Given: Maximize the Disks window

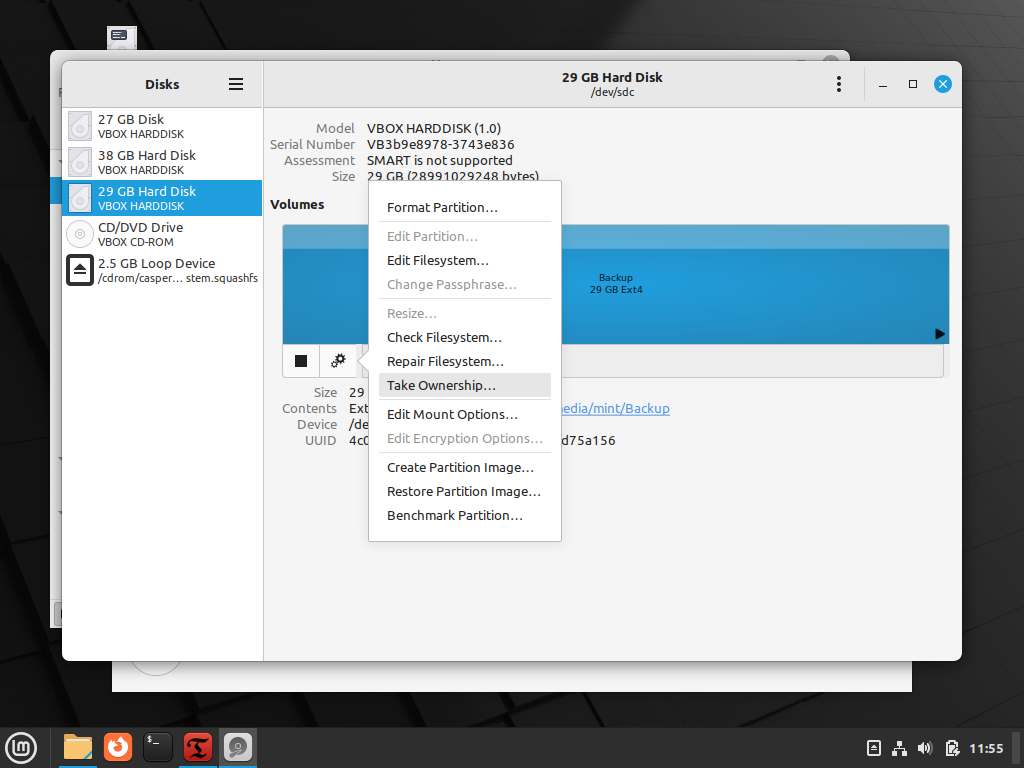Looking at the screenshot, I should click(913, 84).
